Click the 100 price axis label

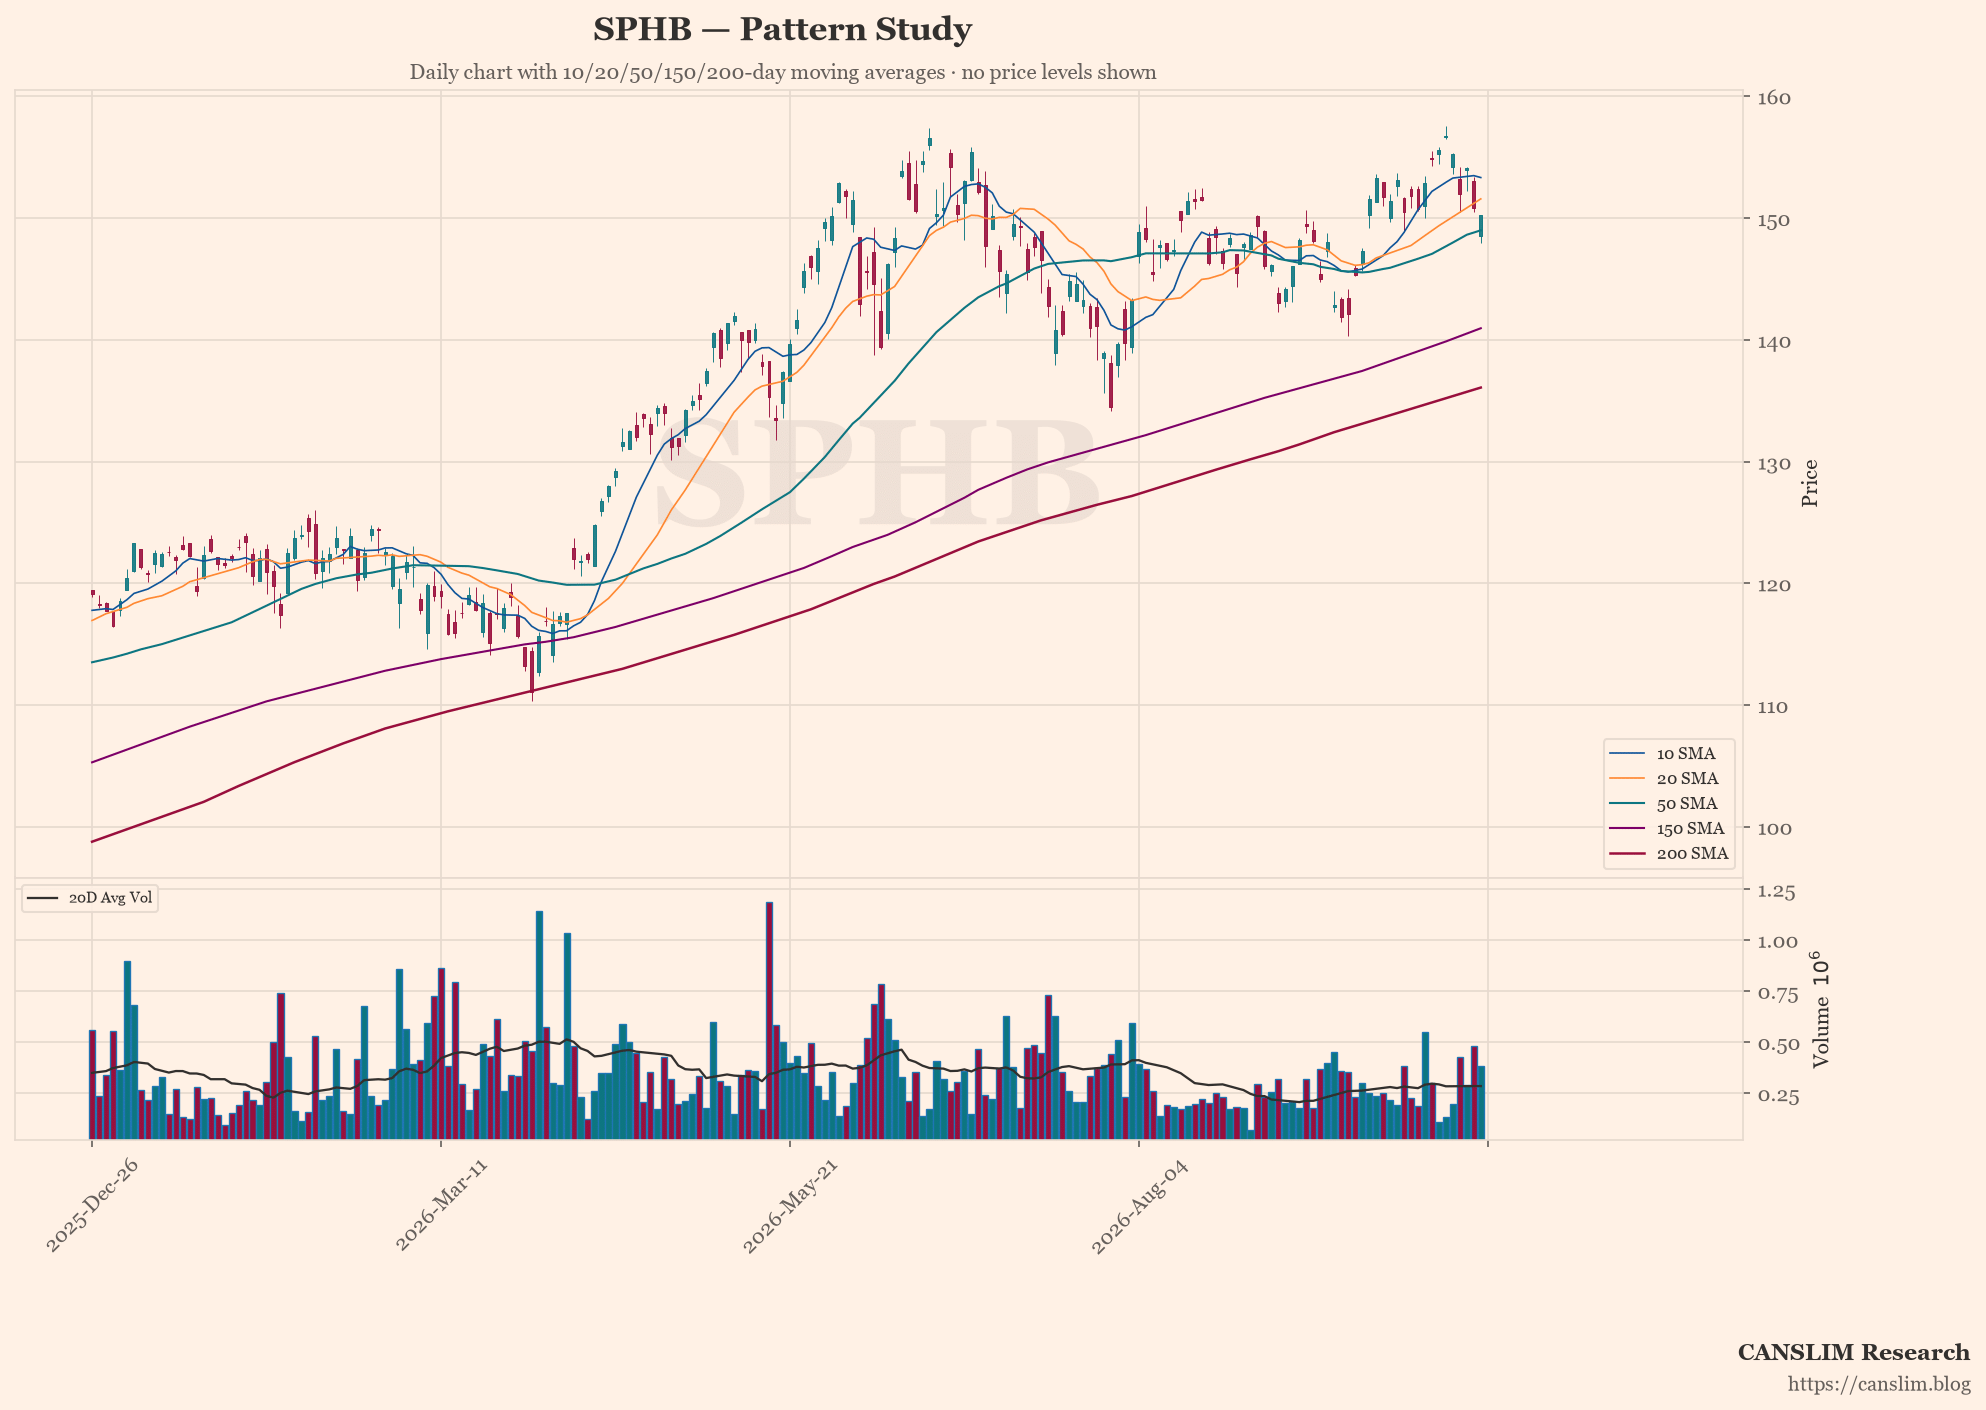(1774, 829)
